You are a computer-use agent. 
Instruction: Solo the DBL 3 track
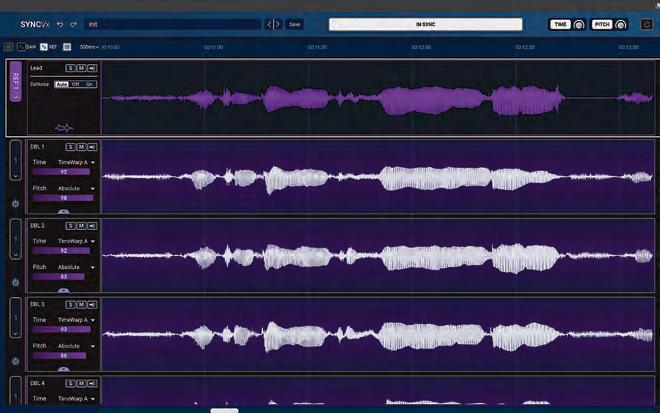click(x=70, y=304)
